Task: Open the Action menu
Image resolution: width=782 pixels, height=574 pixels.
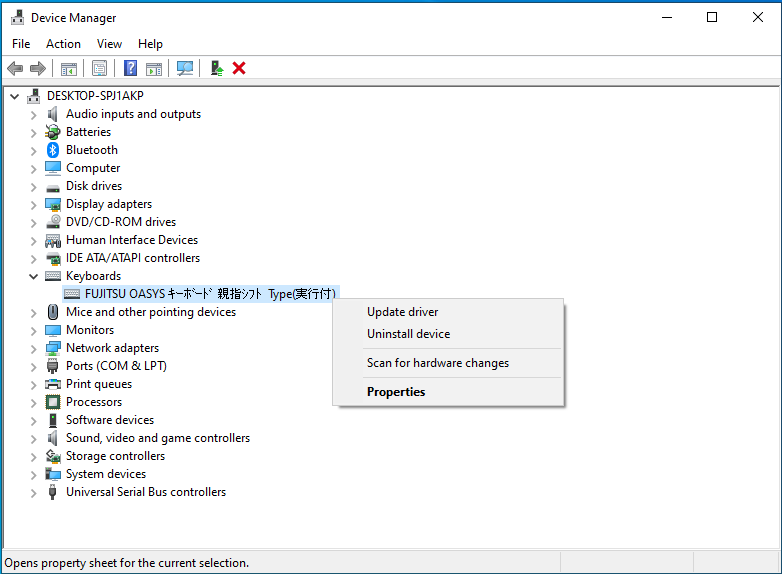Action: click(x=63, y=44)
